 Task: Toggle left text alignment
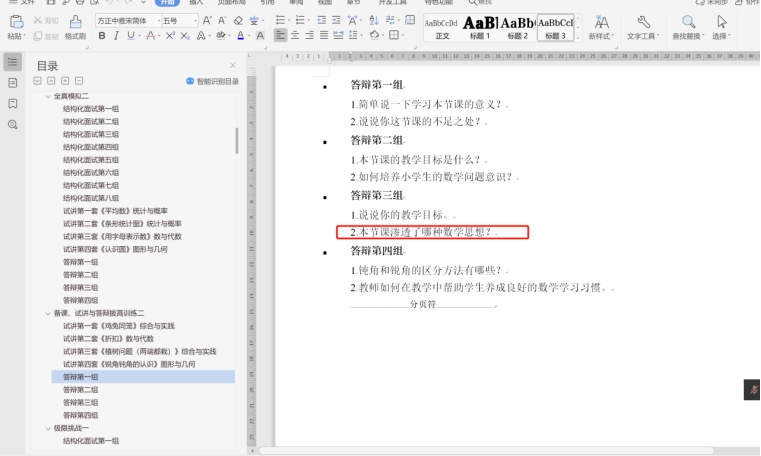tap(281, 36)
